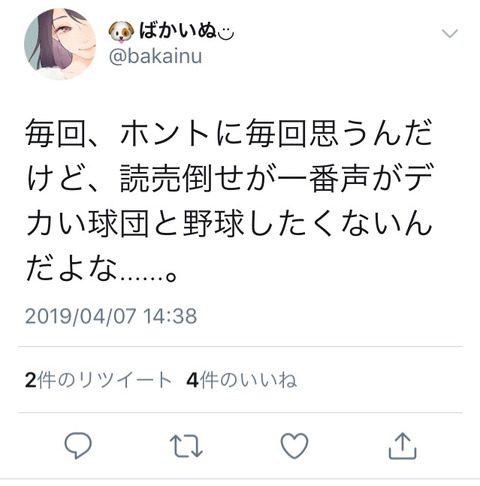Open the profile avatar picture
Image resolution: width=480 pixels, height=486 pixels.
60,44
